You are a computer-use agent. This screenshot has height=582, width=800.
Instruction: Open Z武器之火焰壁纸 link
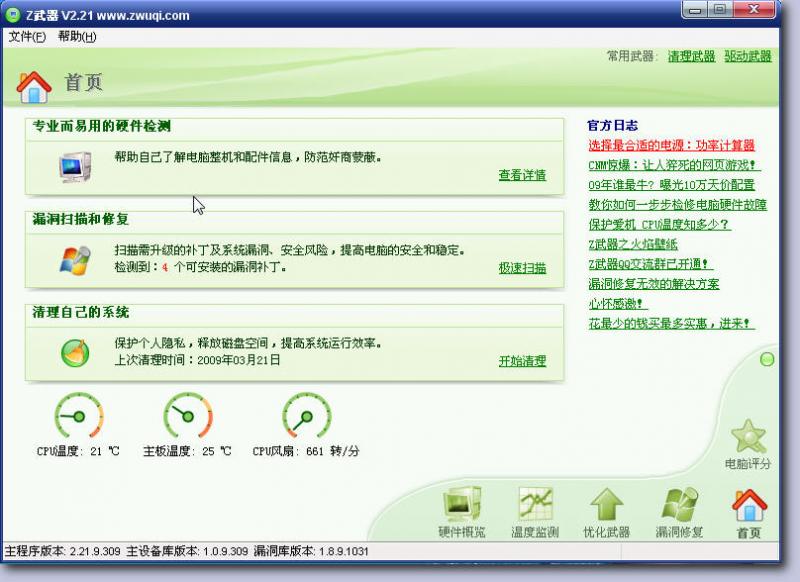(x=633, y=244)
